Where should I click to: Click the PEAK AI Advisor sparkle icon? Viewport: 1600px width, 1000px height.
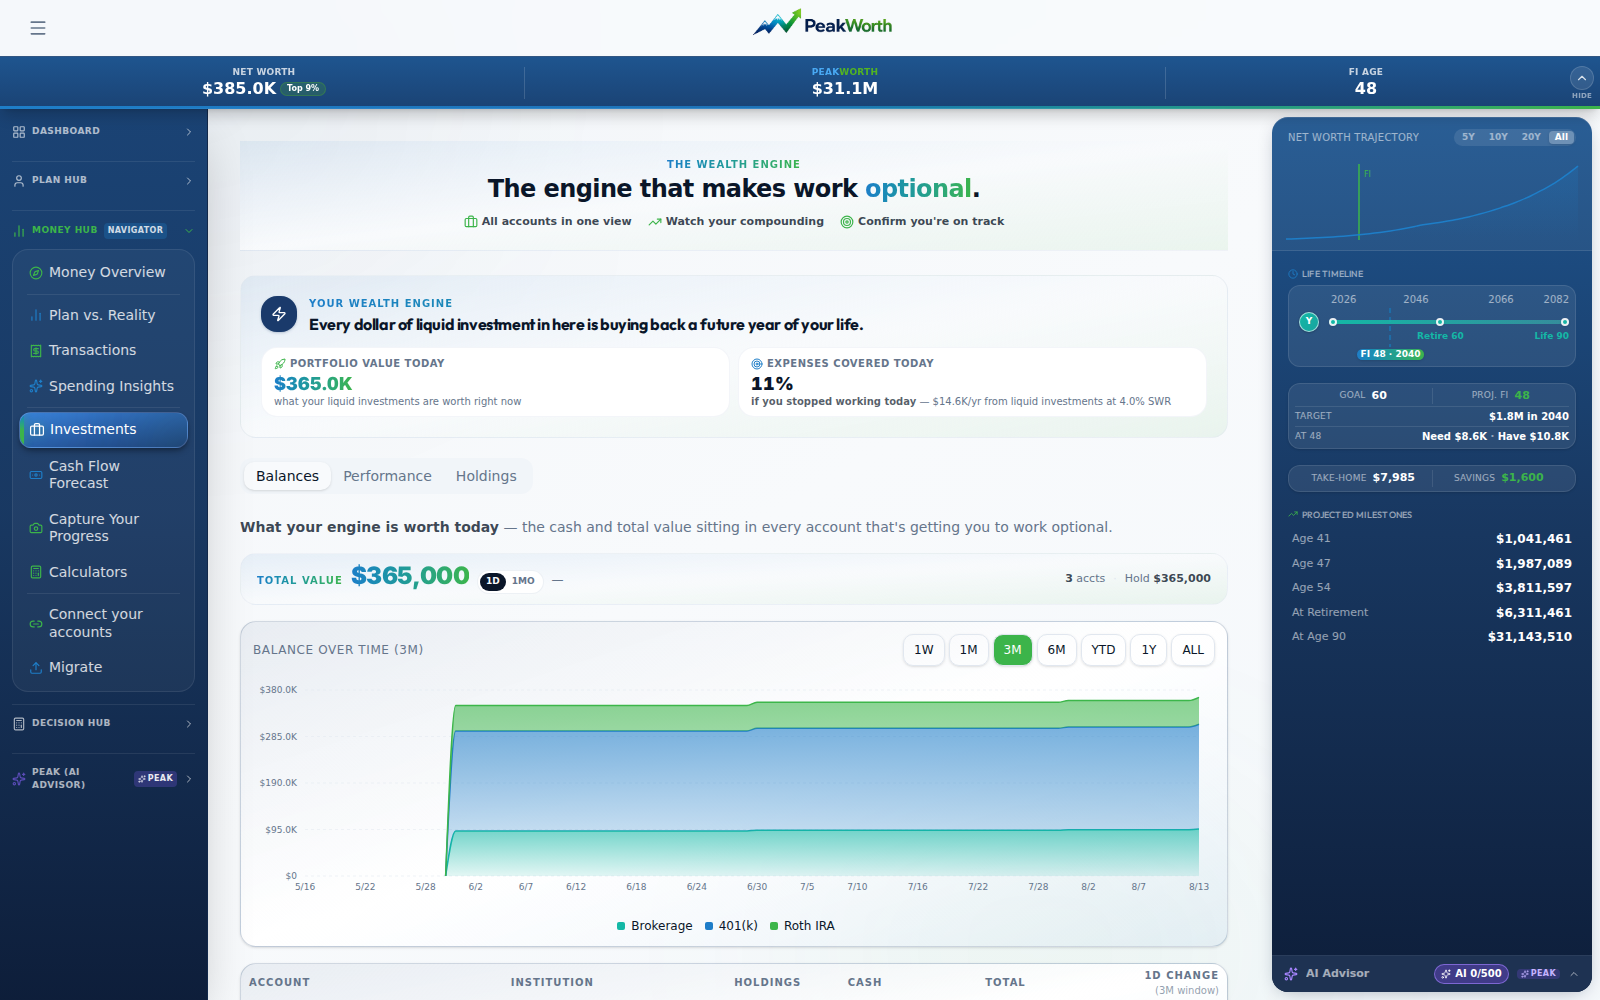[19, 779]
